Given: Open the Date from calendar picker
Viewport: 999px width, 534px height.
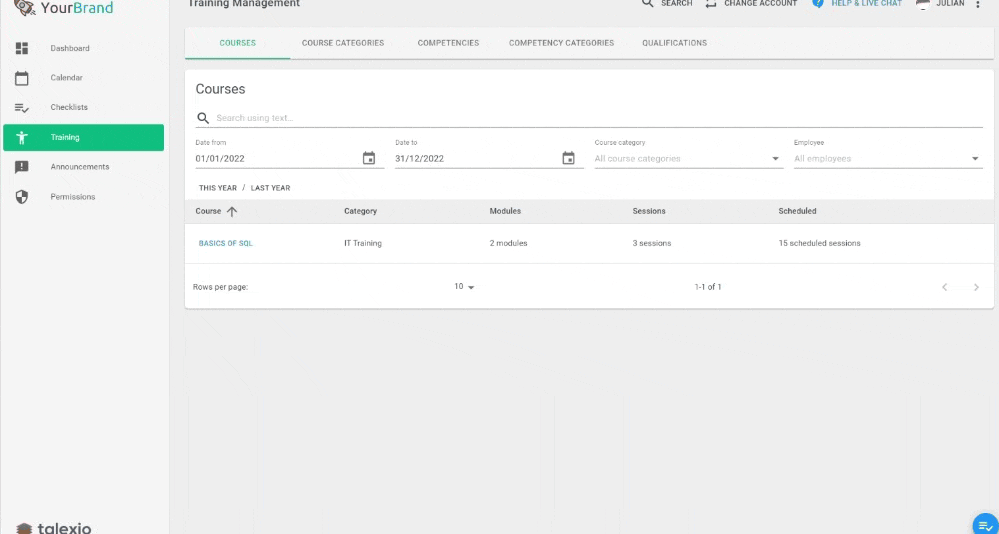Looking at the screenshot, I should (x=369, y=158).
